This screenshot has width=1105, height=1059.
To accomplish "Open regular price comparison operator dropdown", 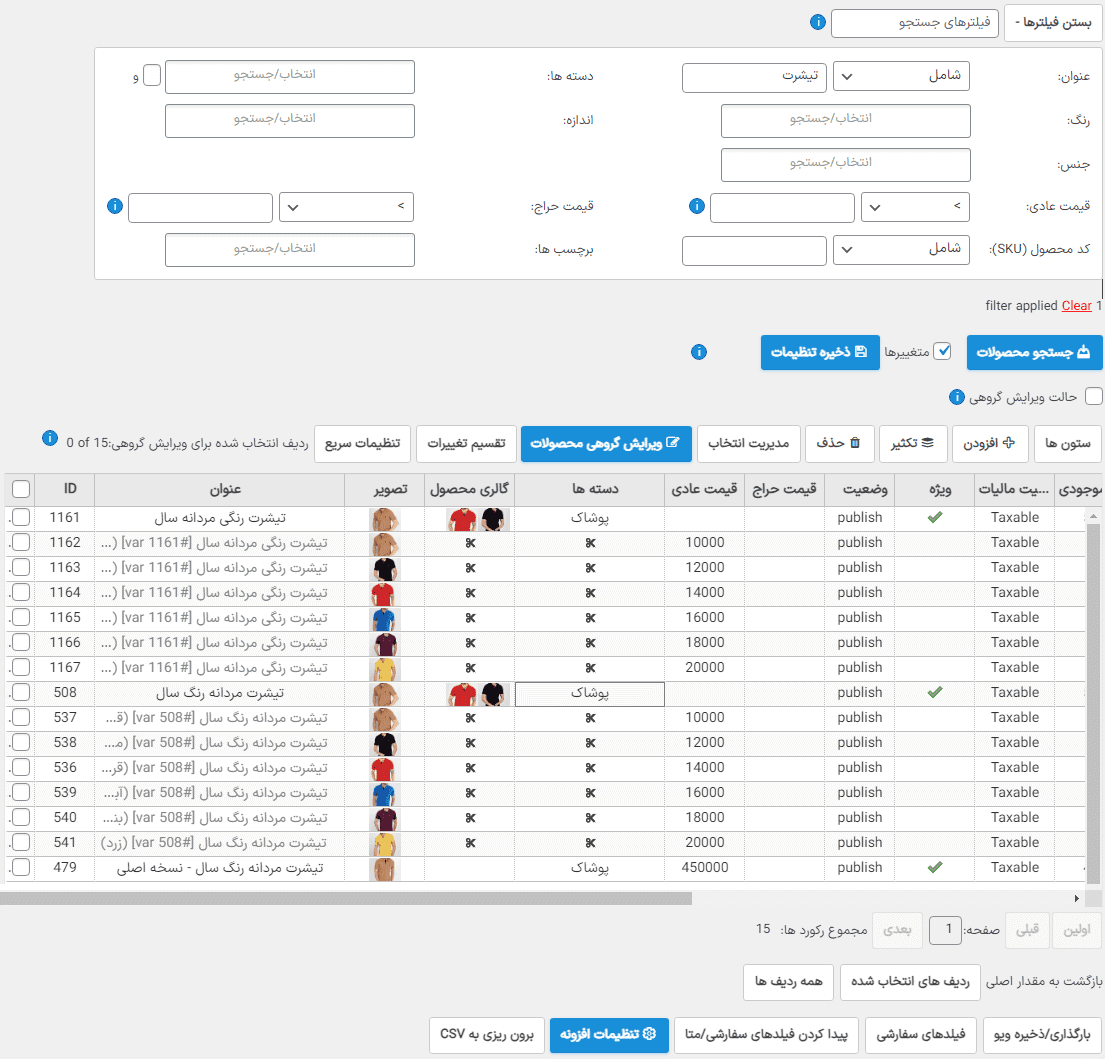I will 915,207.
